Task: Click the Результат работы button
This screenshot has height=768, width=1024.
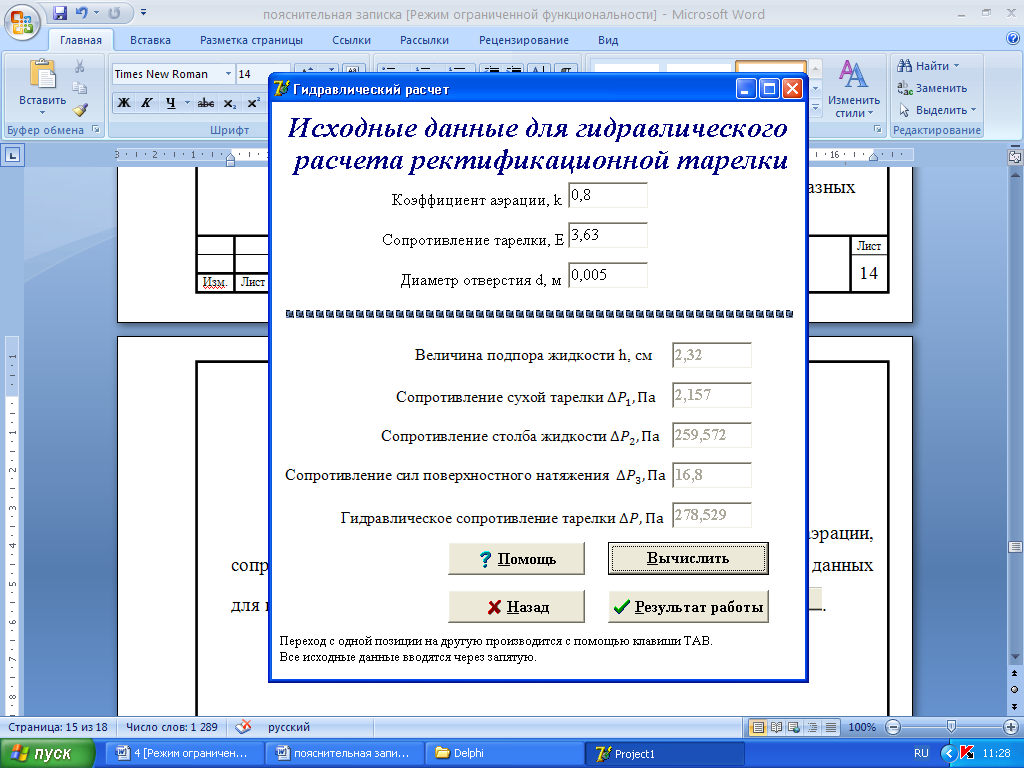Action: [688, 607]
